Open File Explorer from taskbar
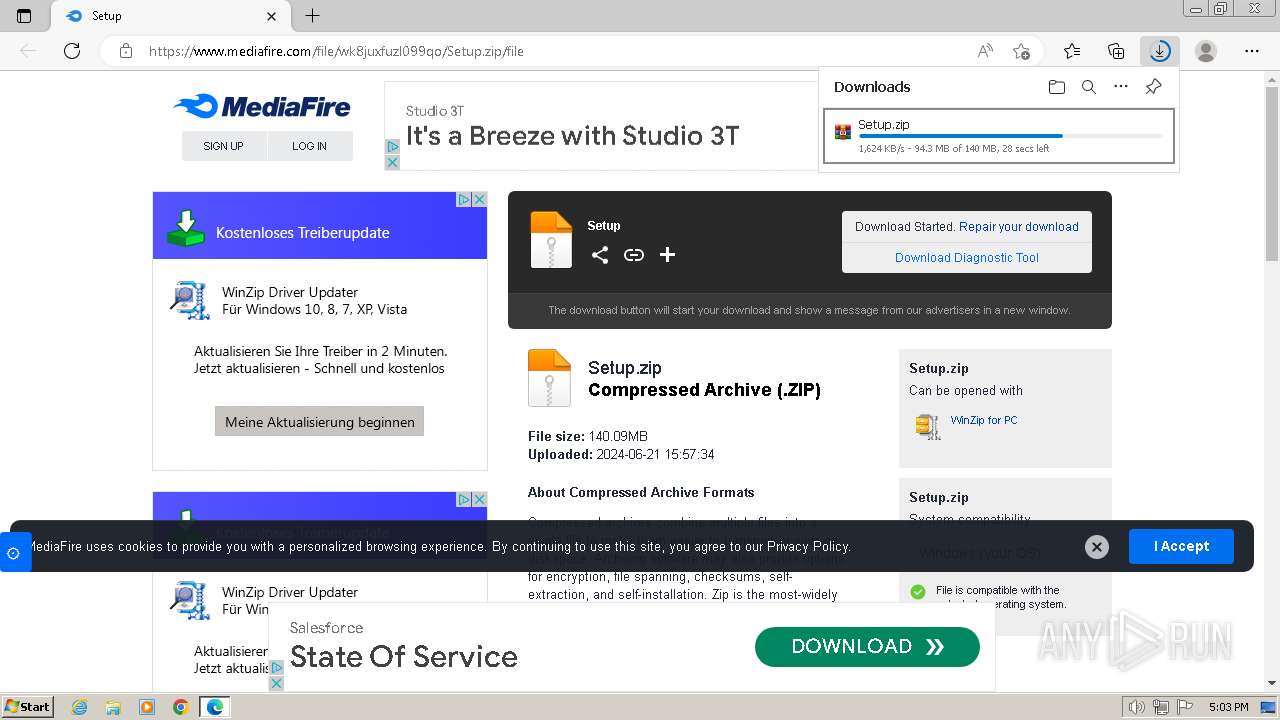The width and height of the screenshot is (1280, 720). click(113, 707)
